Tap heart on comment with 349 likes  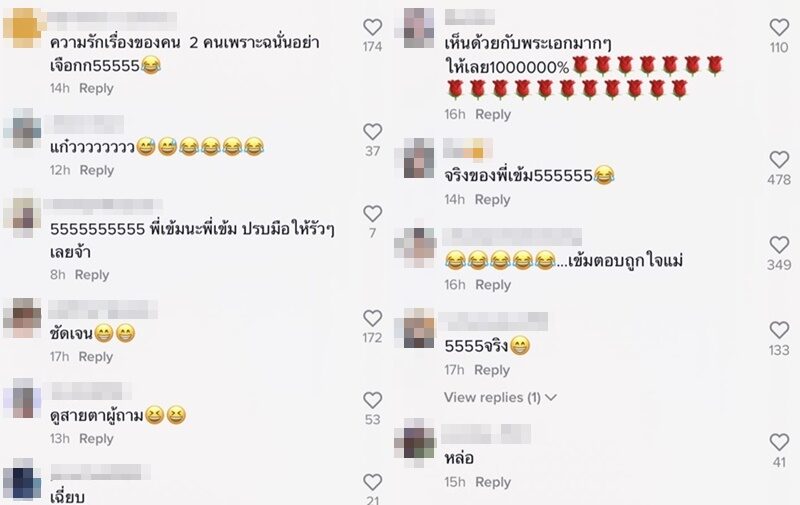coord(779,245)
